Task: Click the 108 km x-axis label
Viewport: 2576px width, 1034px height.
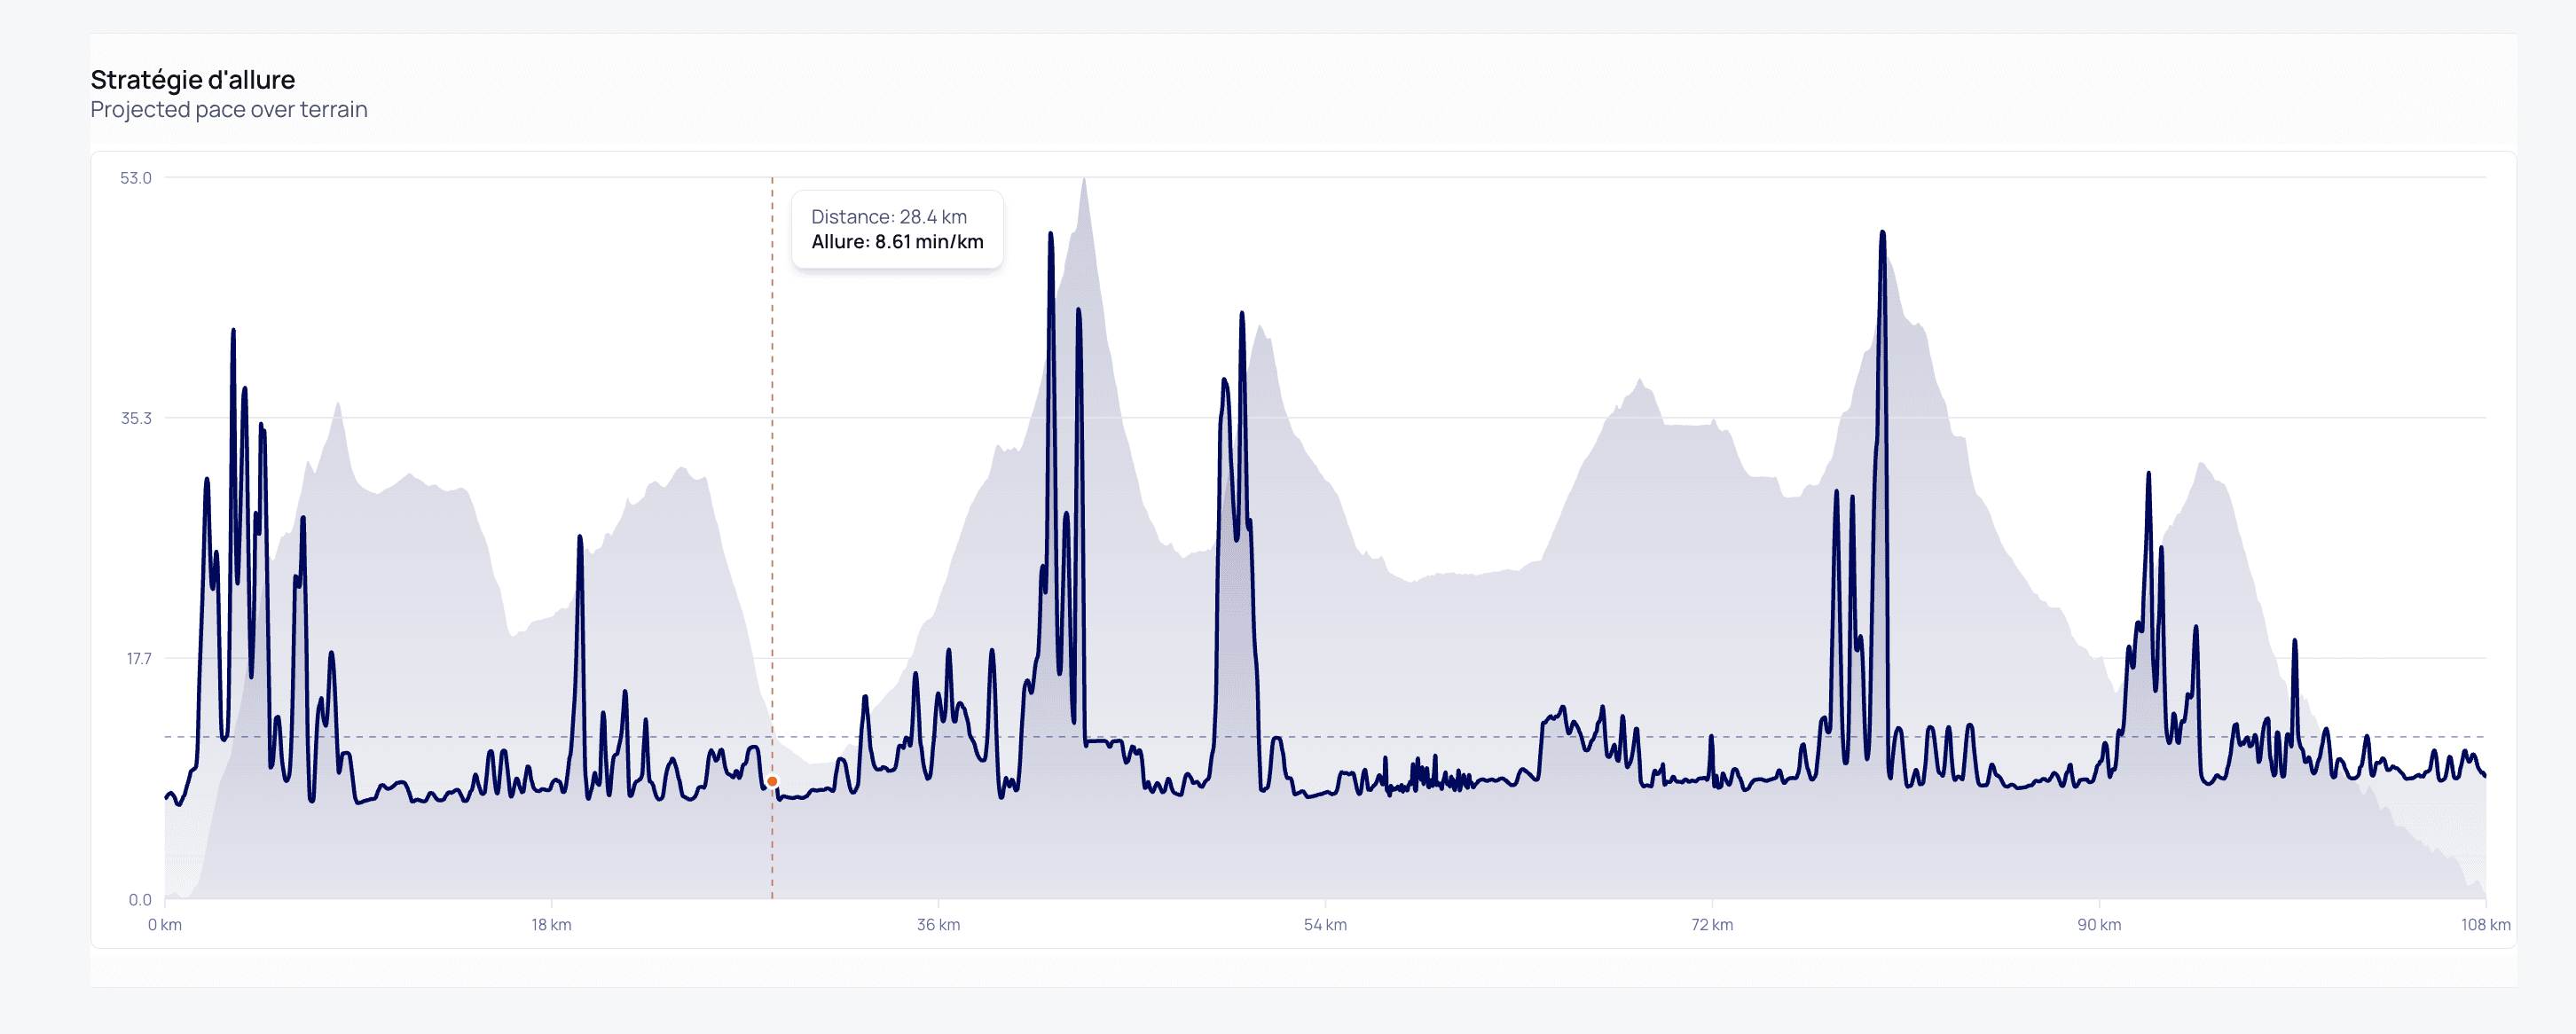Action: coord(2485,924)
